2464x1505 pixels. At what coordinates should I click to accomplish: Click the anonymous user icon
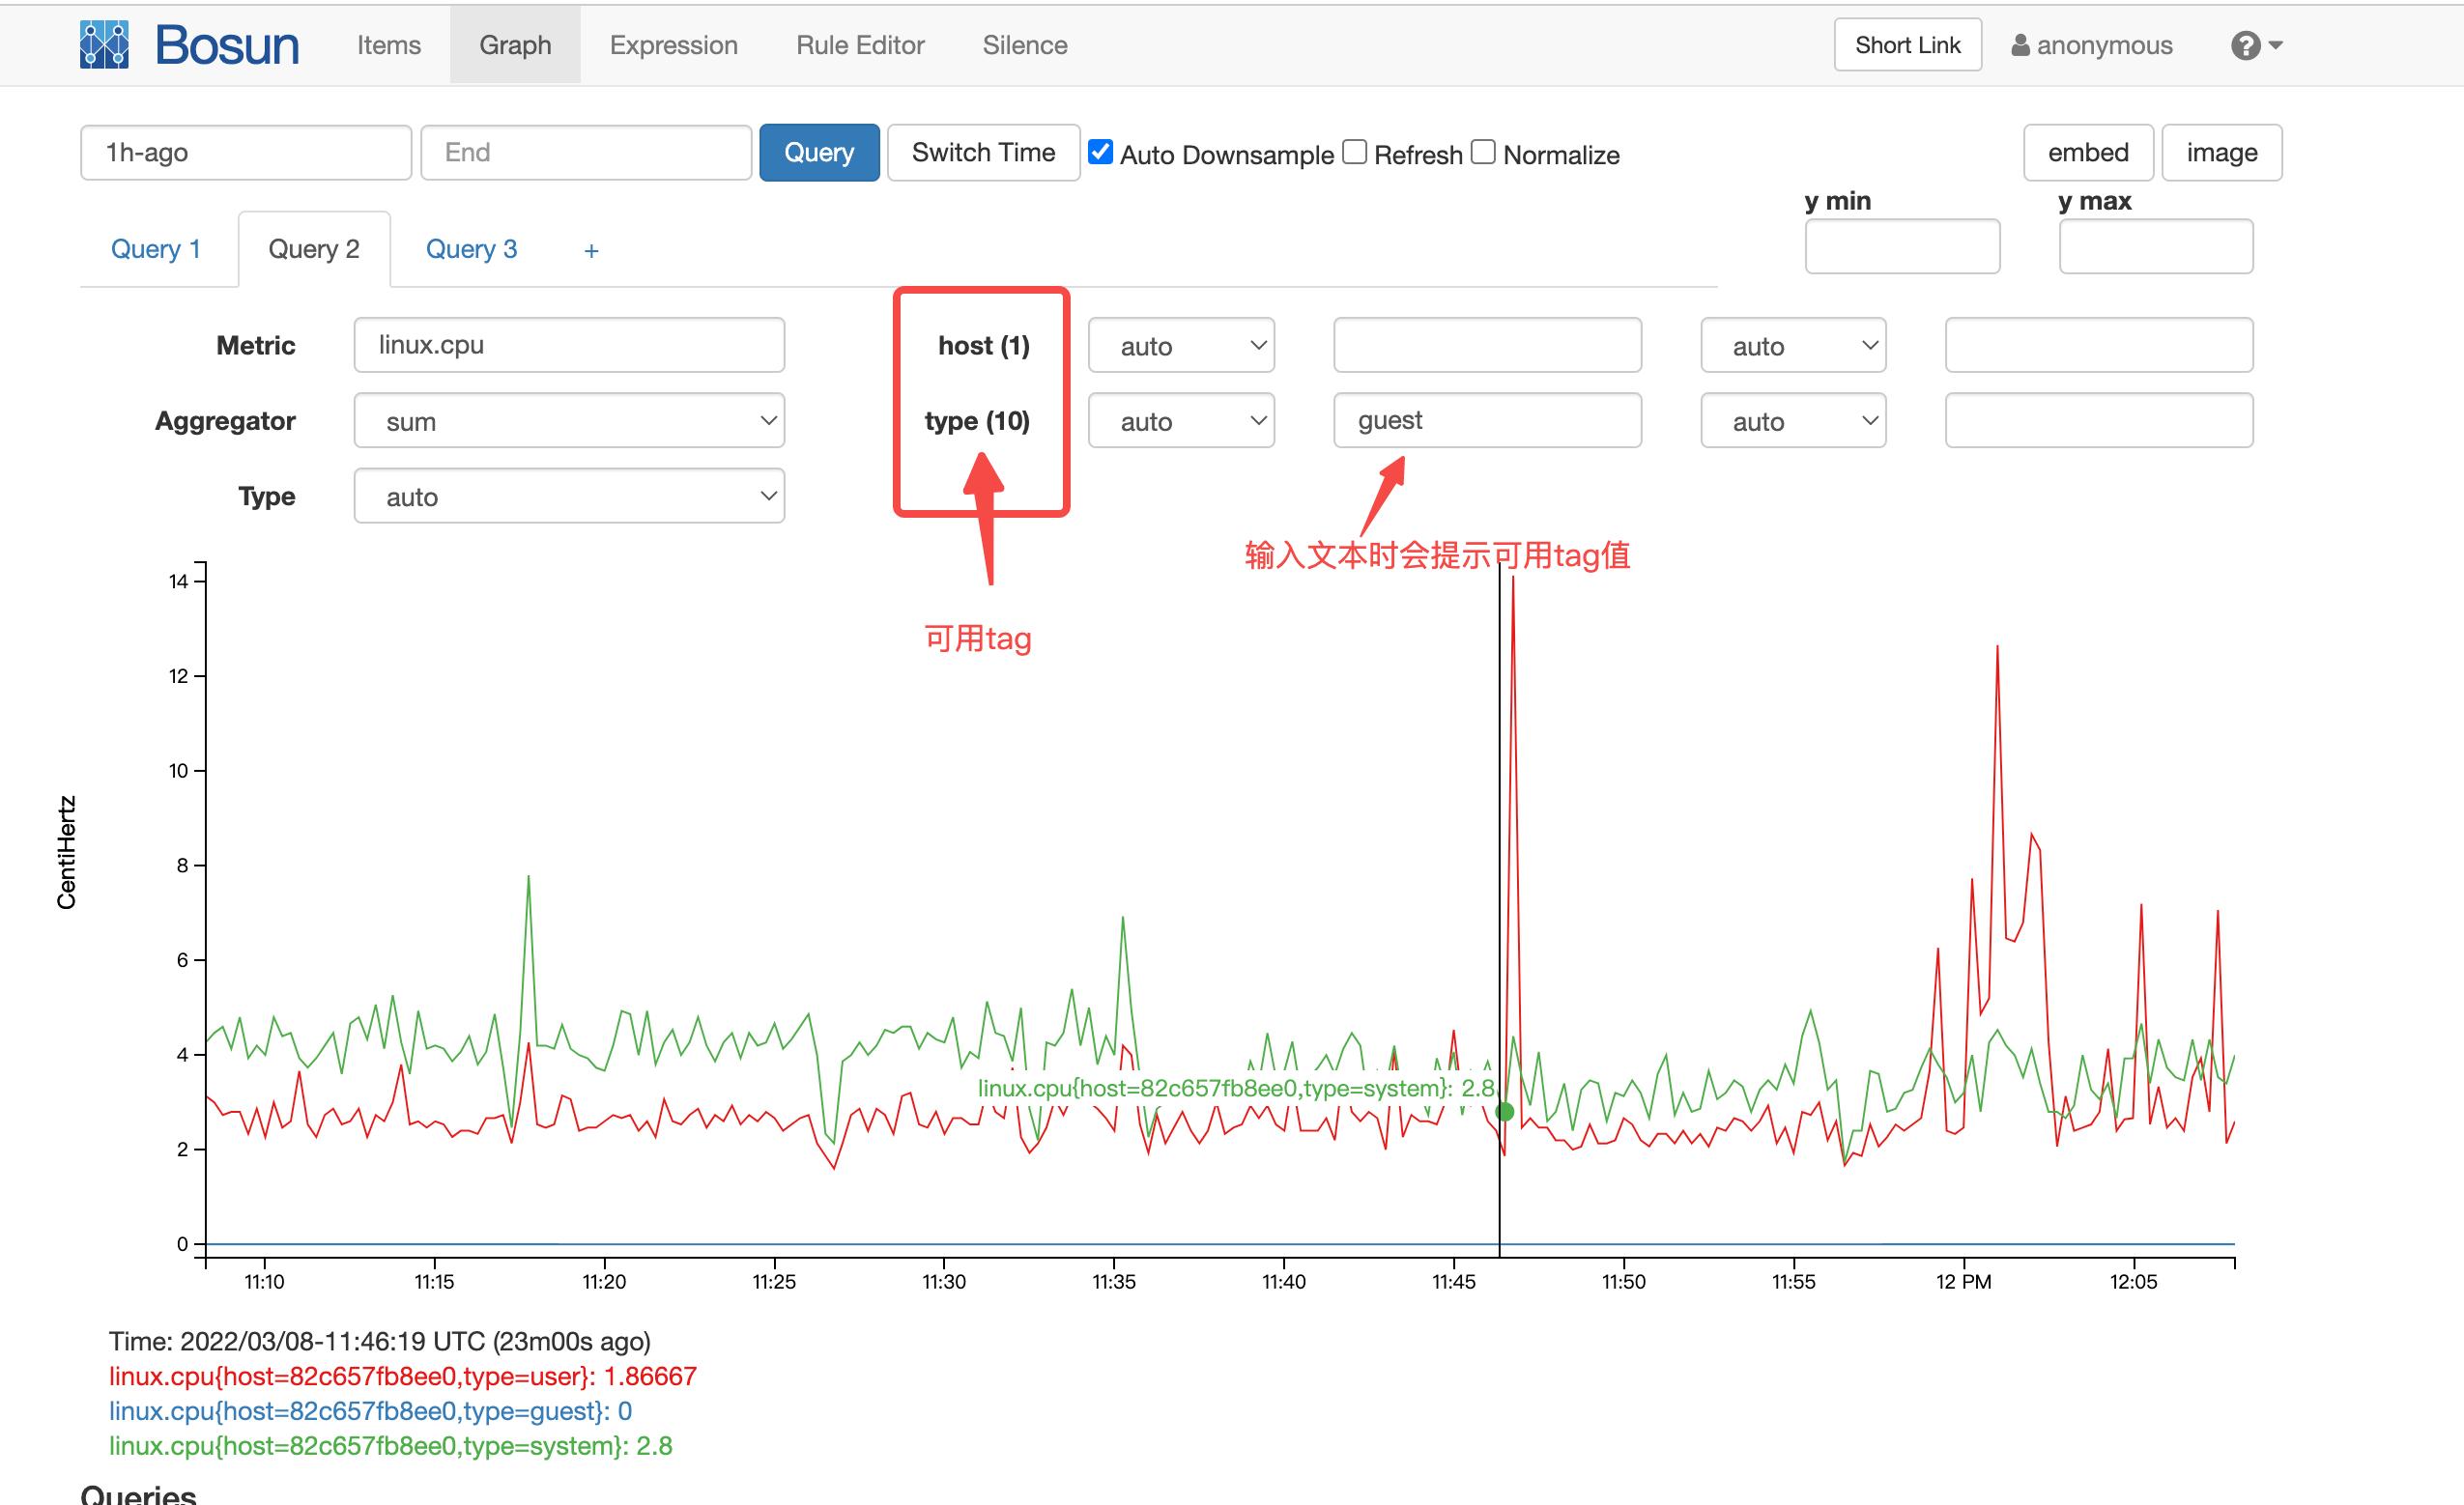[2020, 45]
